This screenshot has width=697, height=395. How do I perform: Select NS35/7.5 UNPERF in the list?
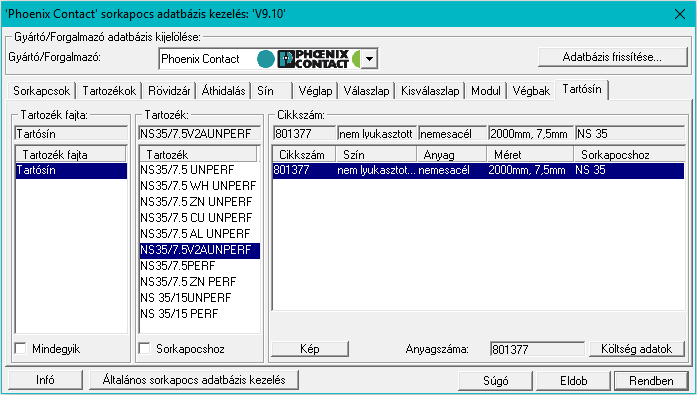199,170
